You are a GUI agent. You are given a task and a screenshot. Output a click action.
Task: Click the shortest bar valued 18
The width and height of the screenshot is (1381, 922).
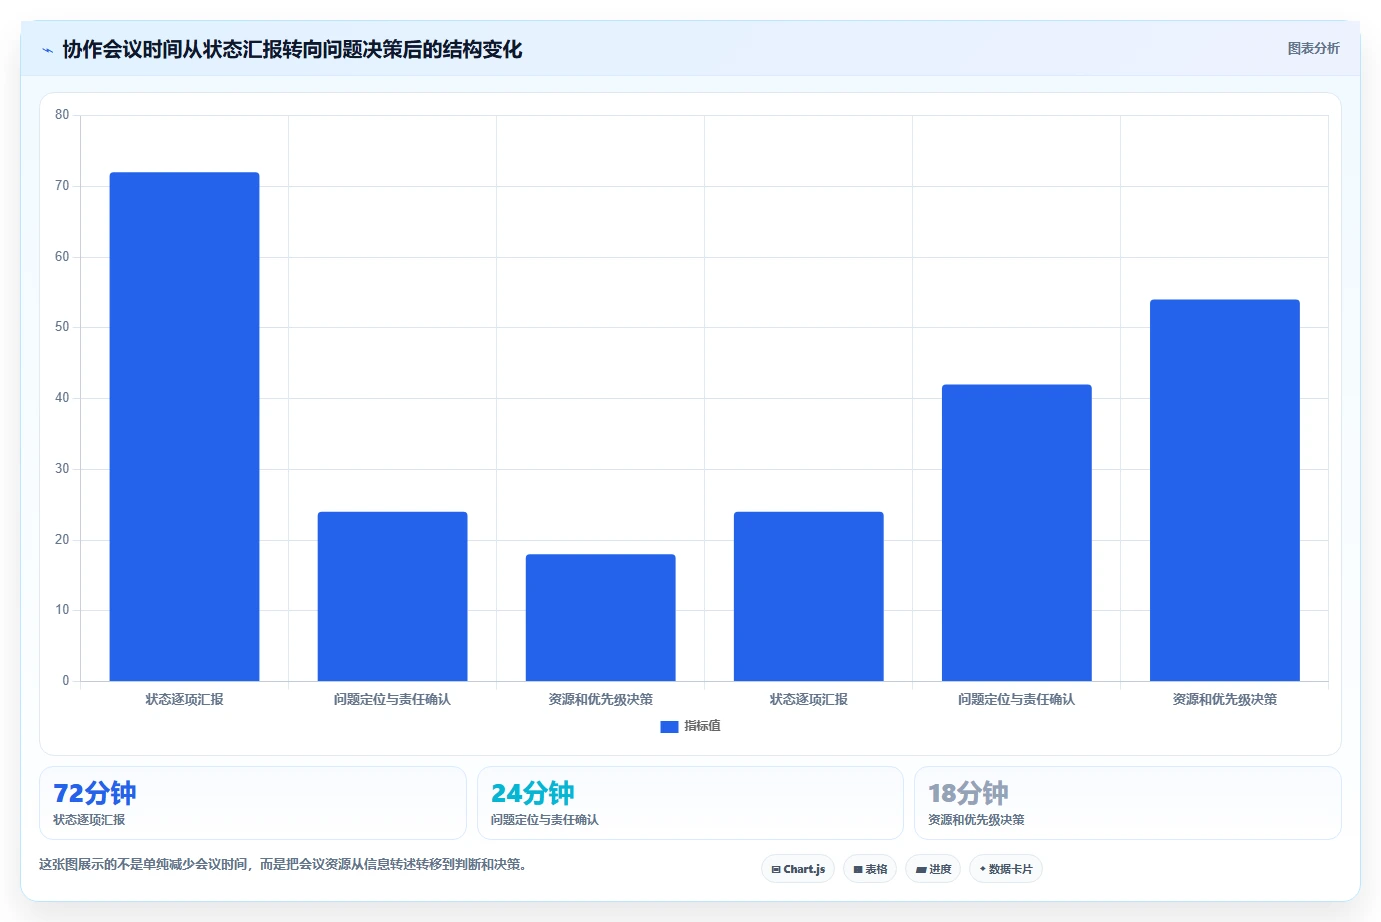(601, 618)
